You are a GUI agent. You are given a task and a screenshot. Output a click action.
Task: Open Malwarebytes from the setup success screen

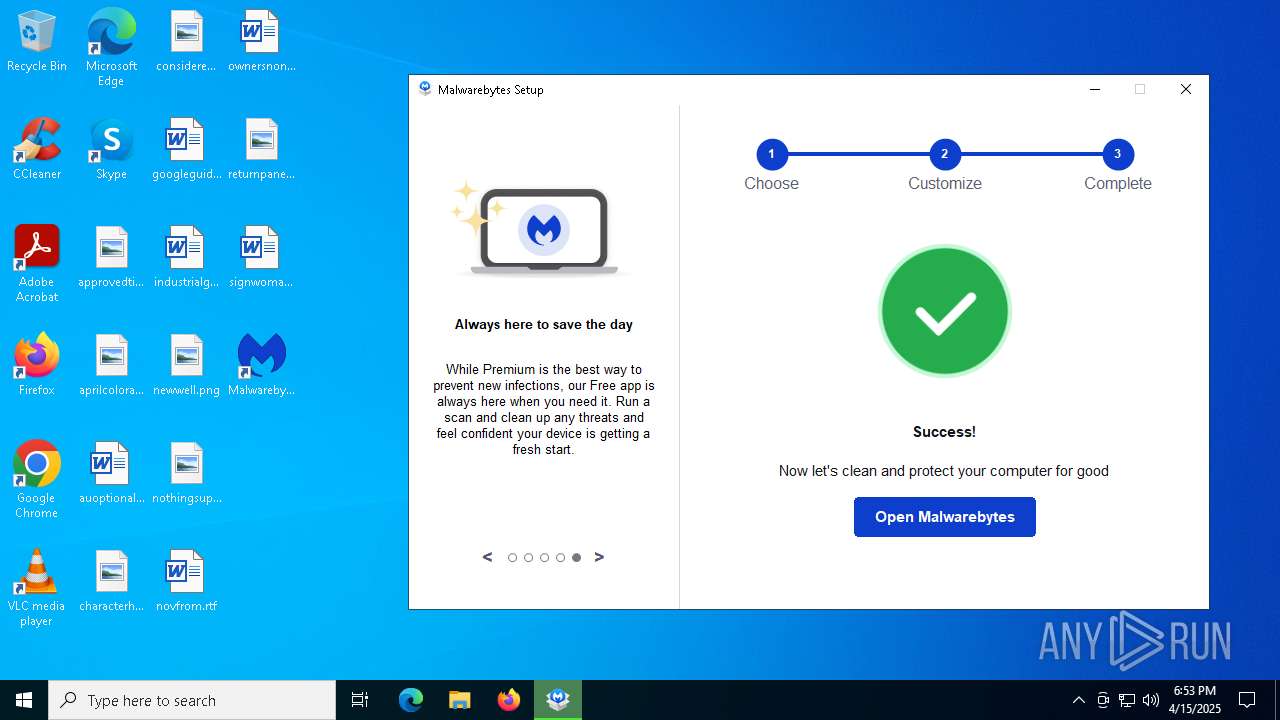click(x=944, y=517)
